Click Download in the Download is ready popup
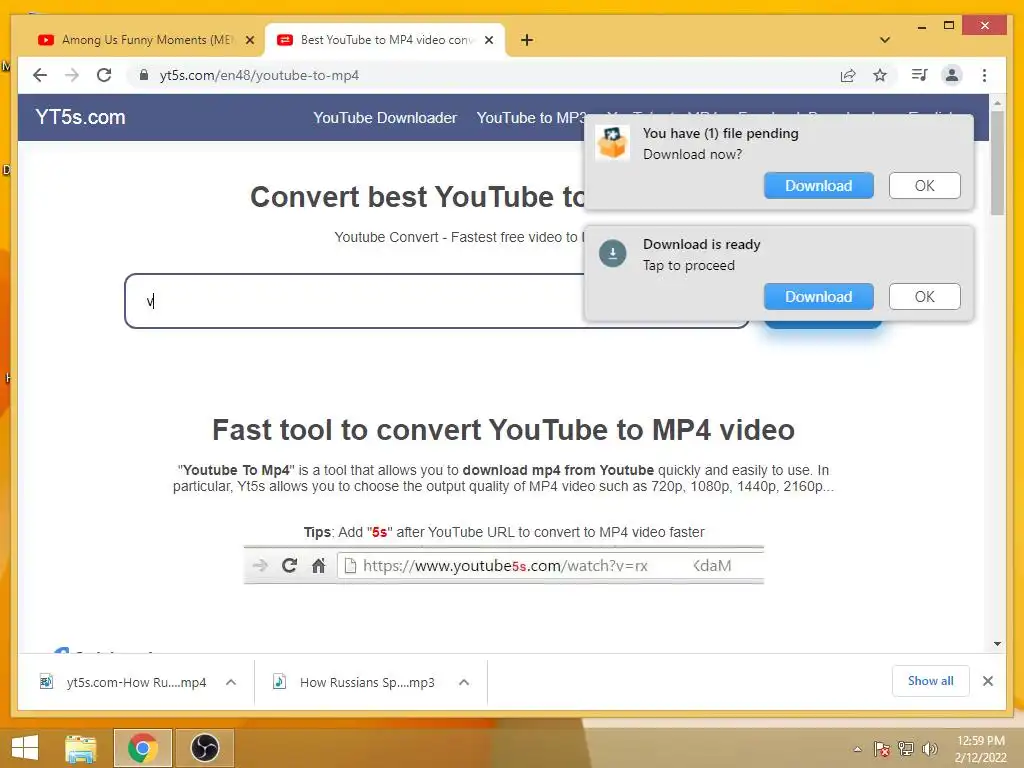The image size is (1024, 768). tap(818, 296)
